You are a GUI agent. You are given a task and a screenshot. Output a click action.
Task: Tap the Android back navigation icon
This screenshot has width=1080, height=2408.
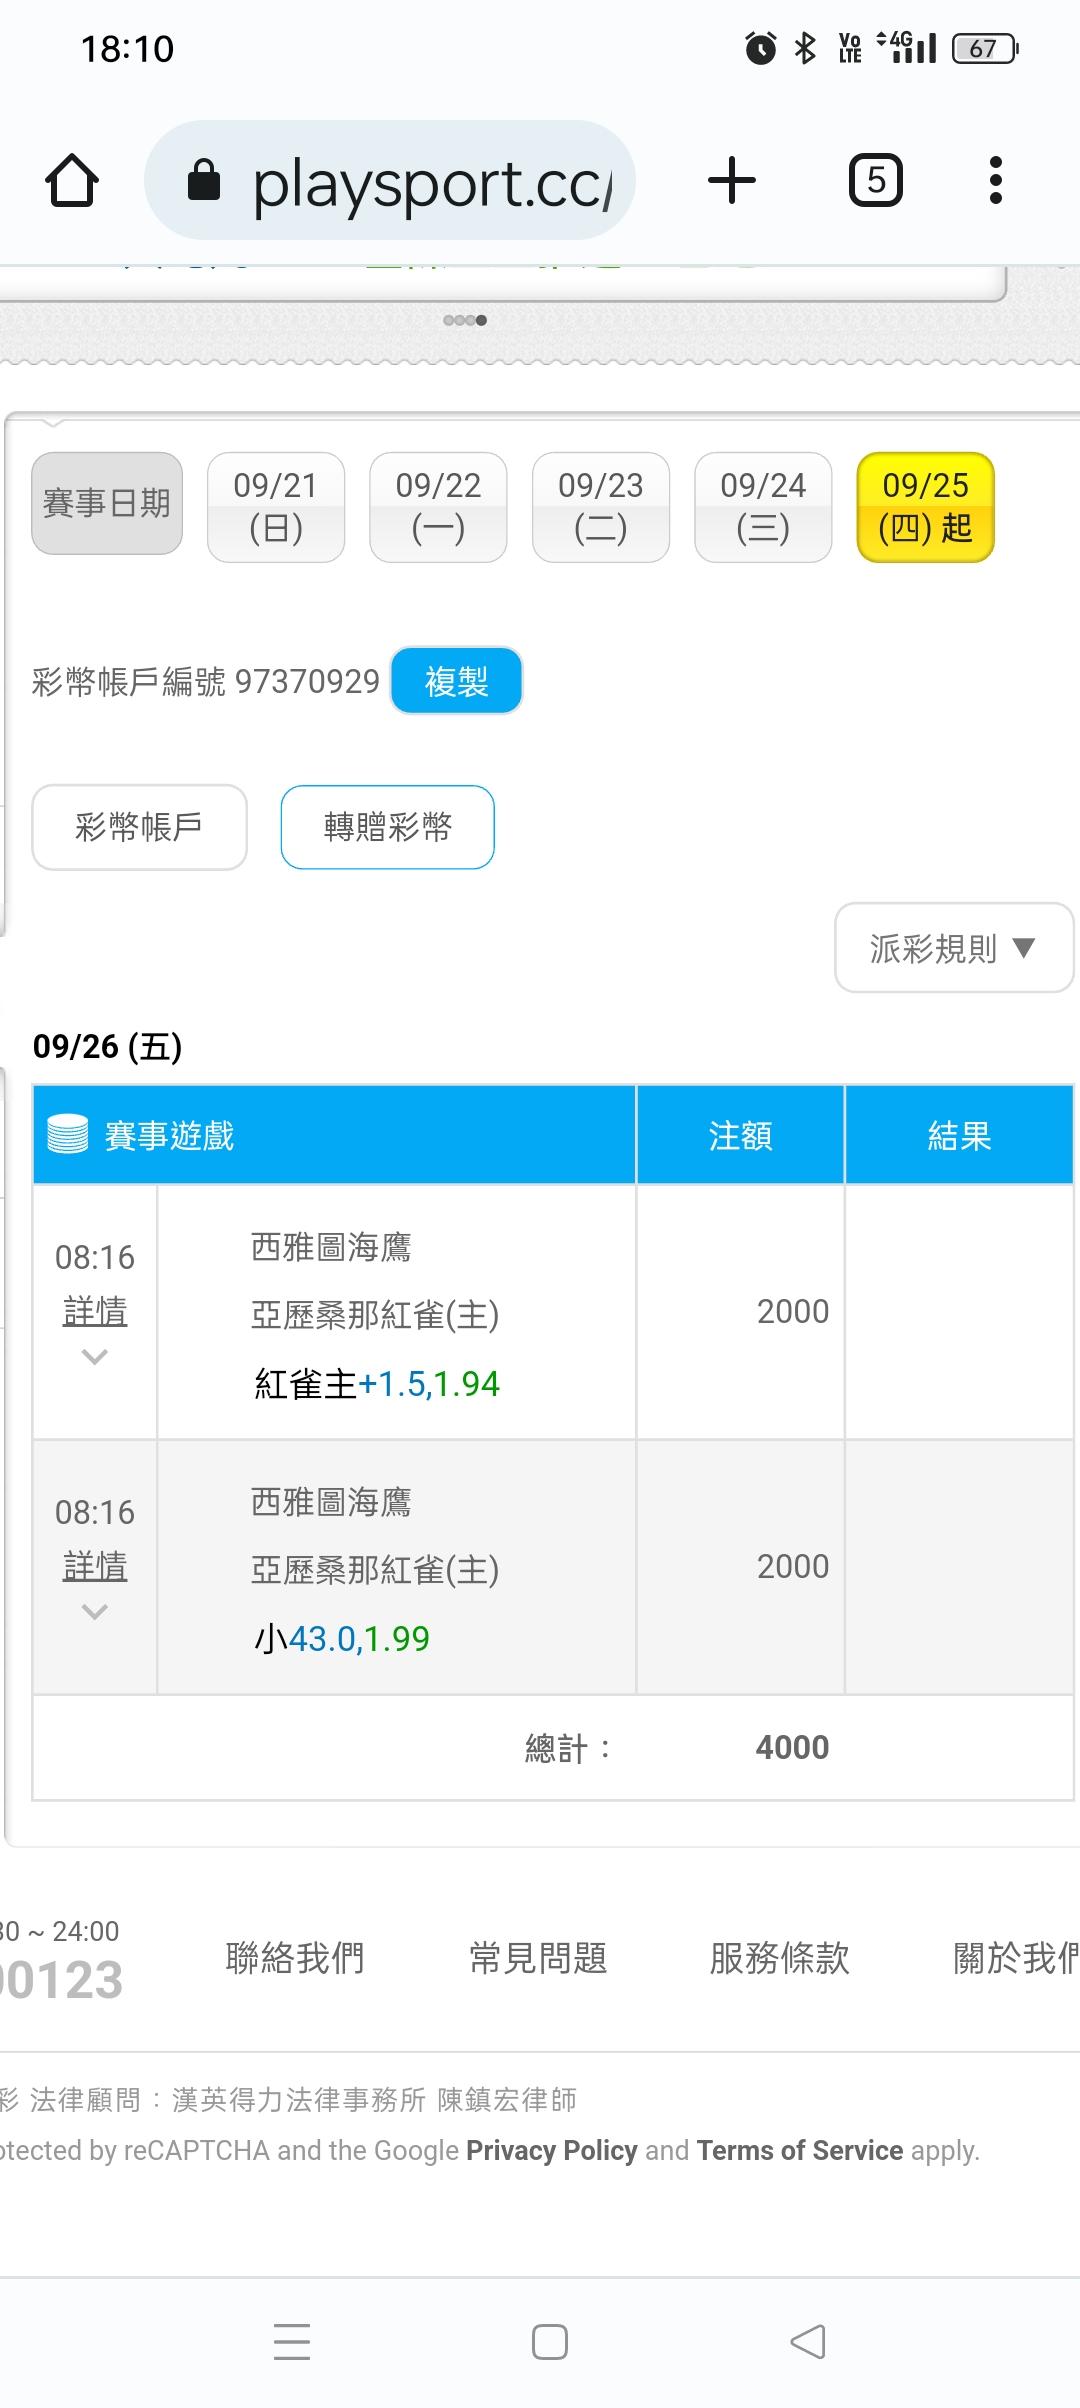pos(808,2341)
